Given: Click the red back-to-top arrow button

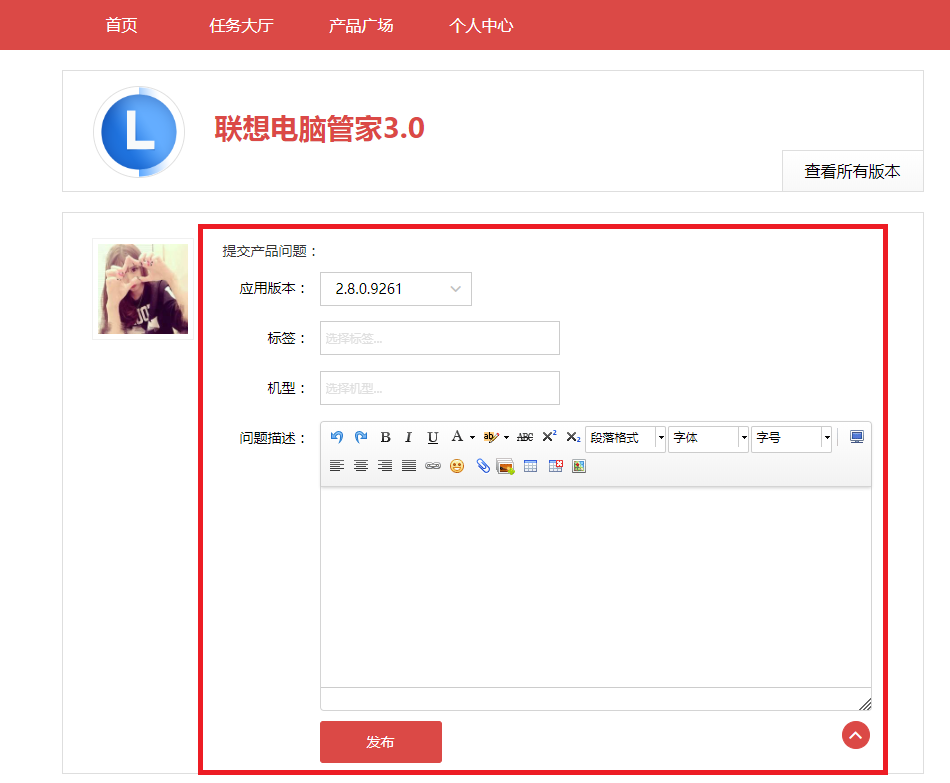Looking at the screenshot, I should 855,735.
